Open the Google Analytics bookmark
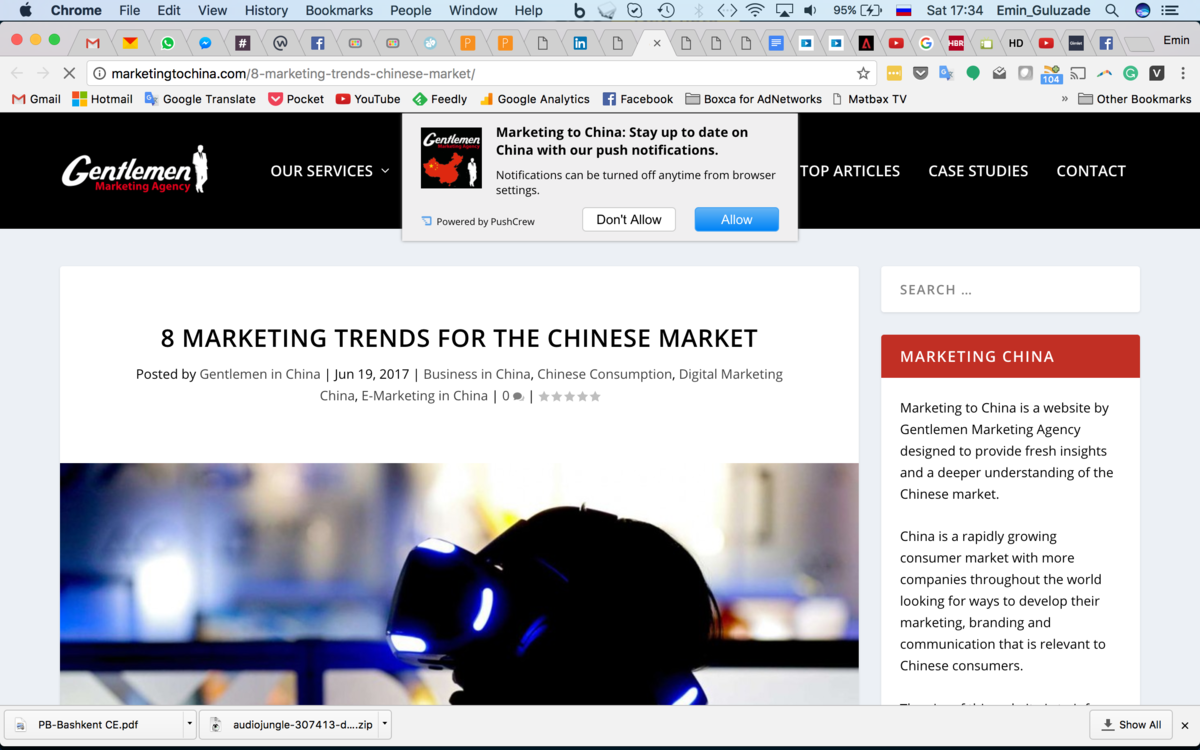The image size is (1200, 750). (x=535, y=99)
